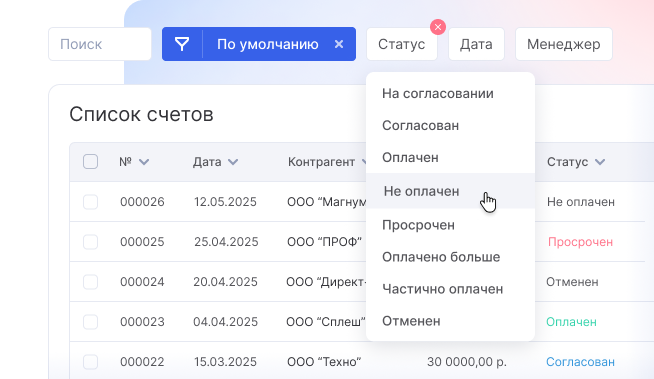Click contractor ООО "Сплеш"
This screenshot has width=654, height=379.
click(x=326, y=322)
